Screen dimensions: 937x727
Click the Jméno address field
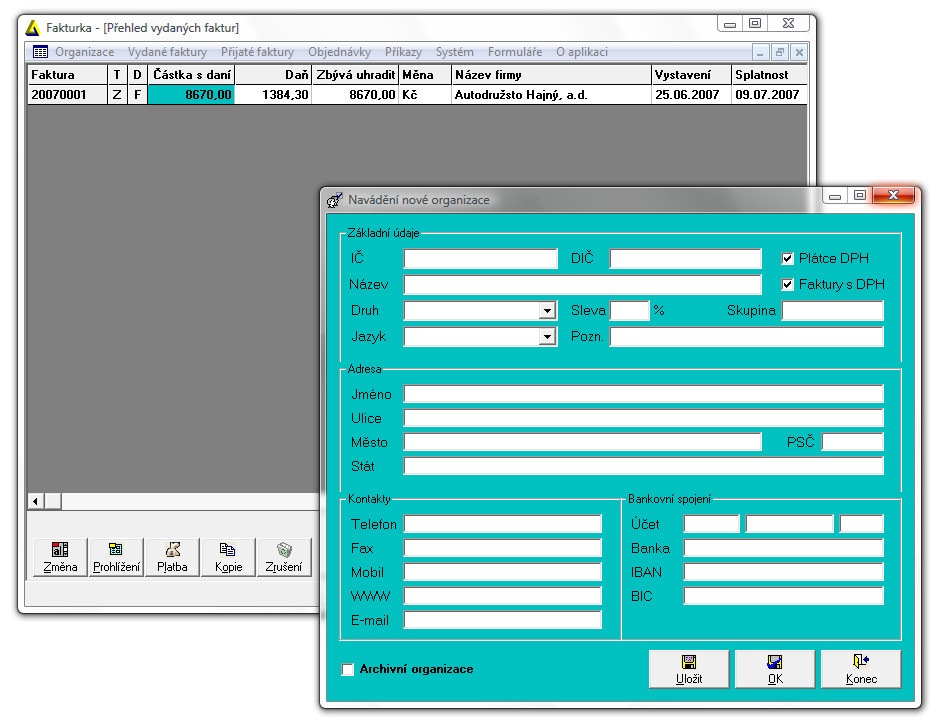pyautogui.click(x=644, y=394)
